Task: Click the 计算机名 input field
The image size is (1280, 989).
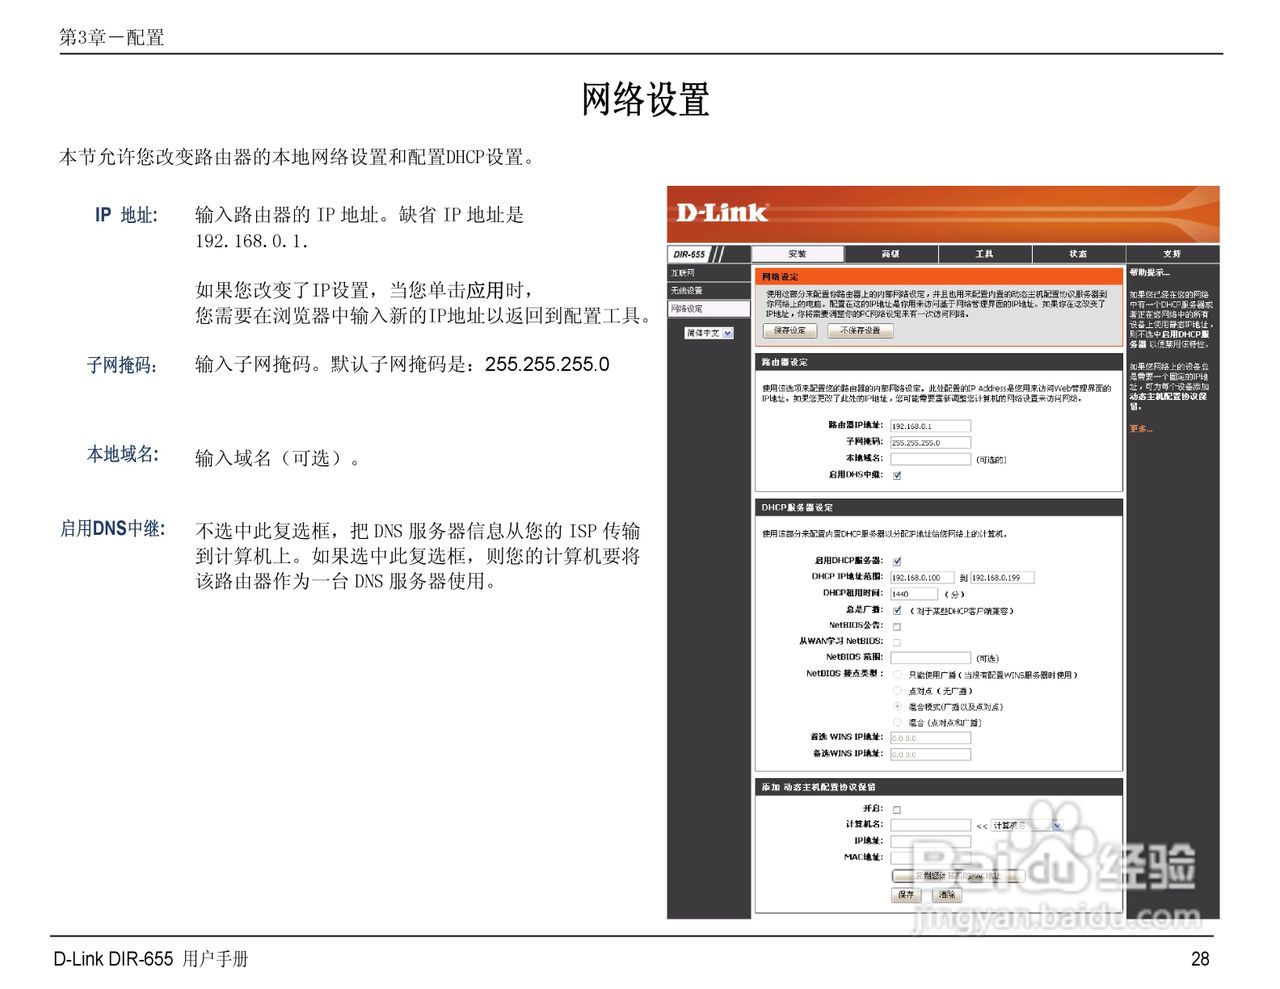Action: tap(930, 825)
